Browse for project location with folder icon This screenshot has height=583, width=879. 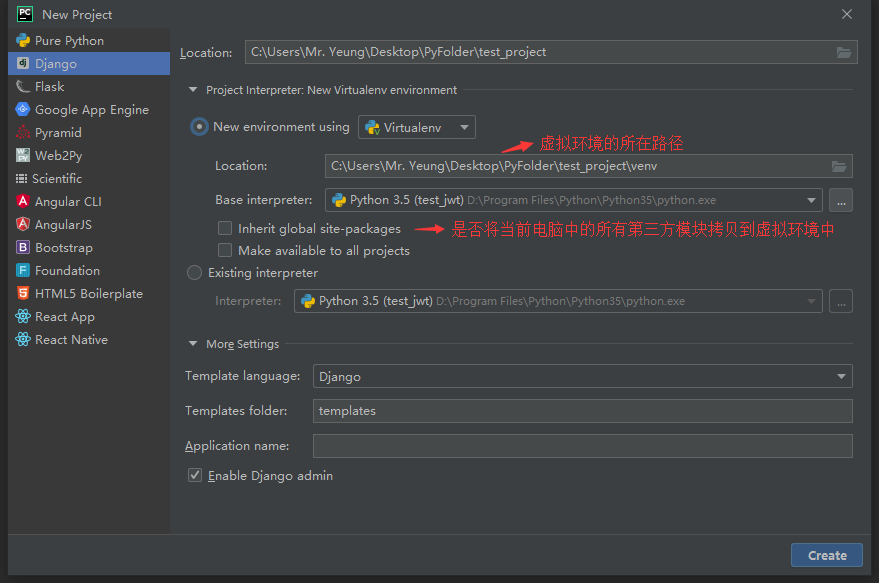point(844,52)
